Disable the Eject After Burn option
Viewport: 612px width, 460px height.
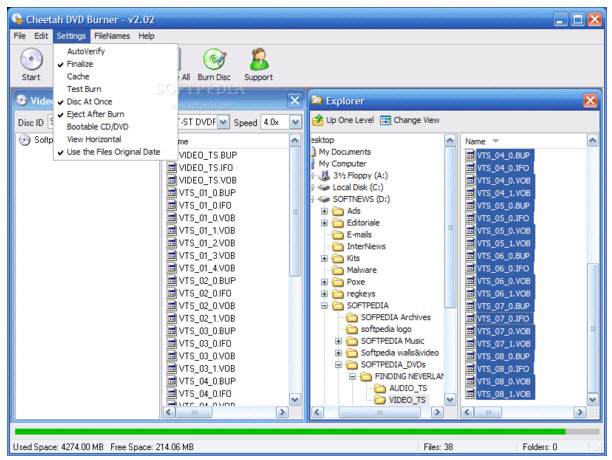(94, 114)
